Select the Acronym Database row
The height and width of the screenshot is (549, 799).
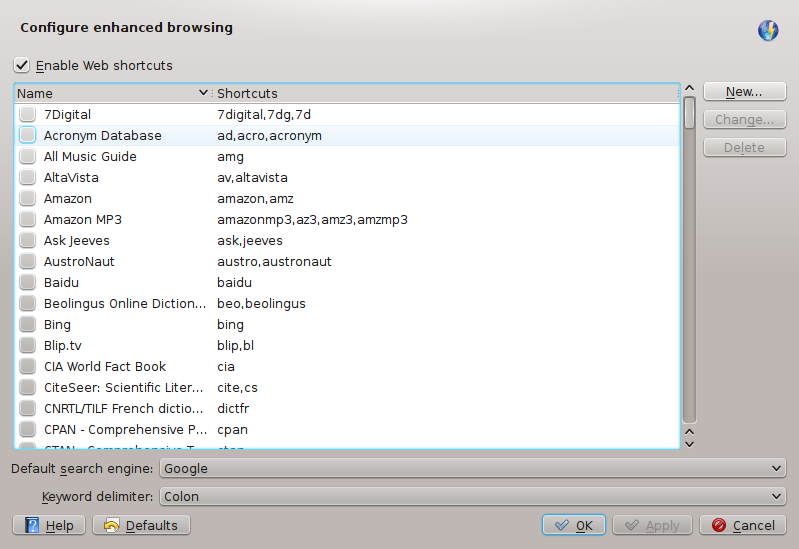pos(103,136)
